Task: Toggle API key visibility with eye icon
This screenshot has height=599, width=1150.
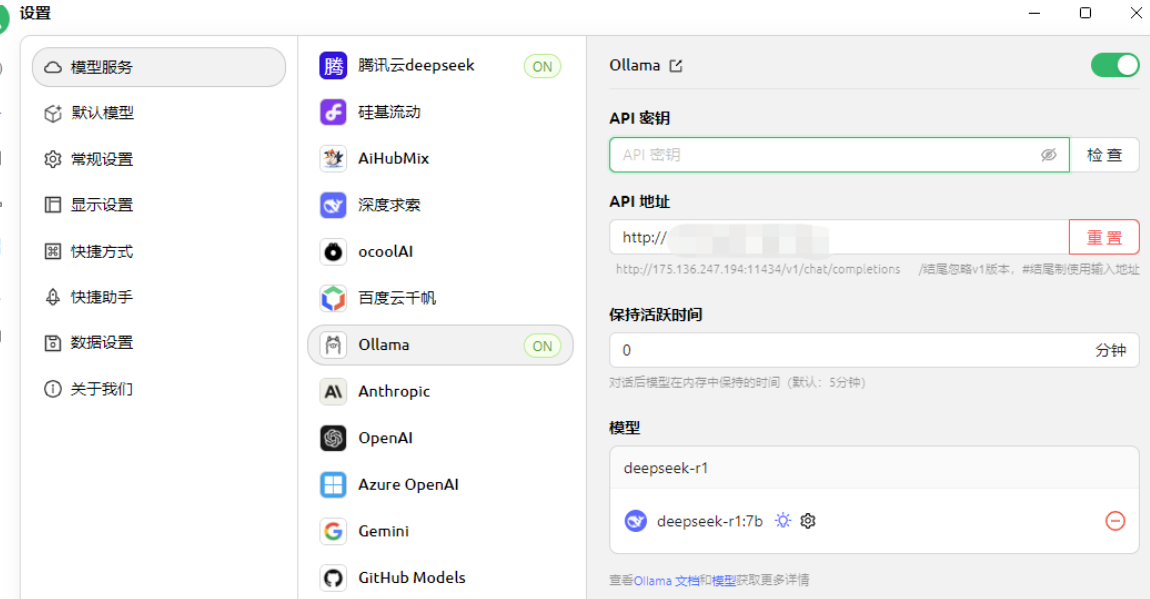Action: pos(1048,154)
